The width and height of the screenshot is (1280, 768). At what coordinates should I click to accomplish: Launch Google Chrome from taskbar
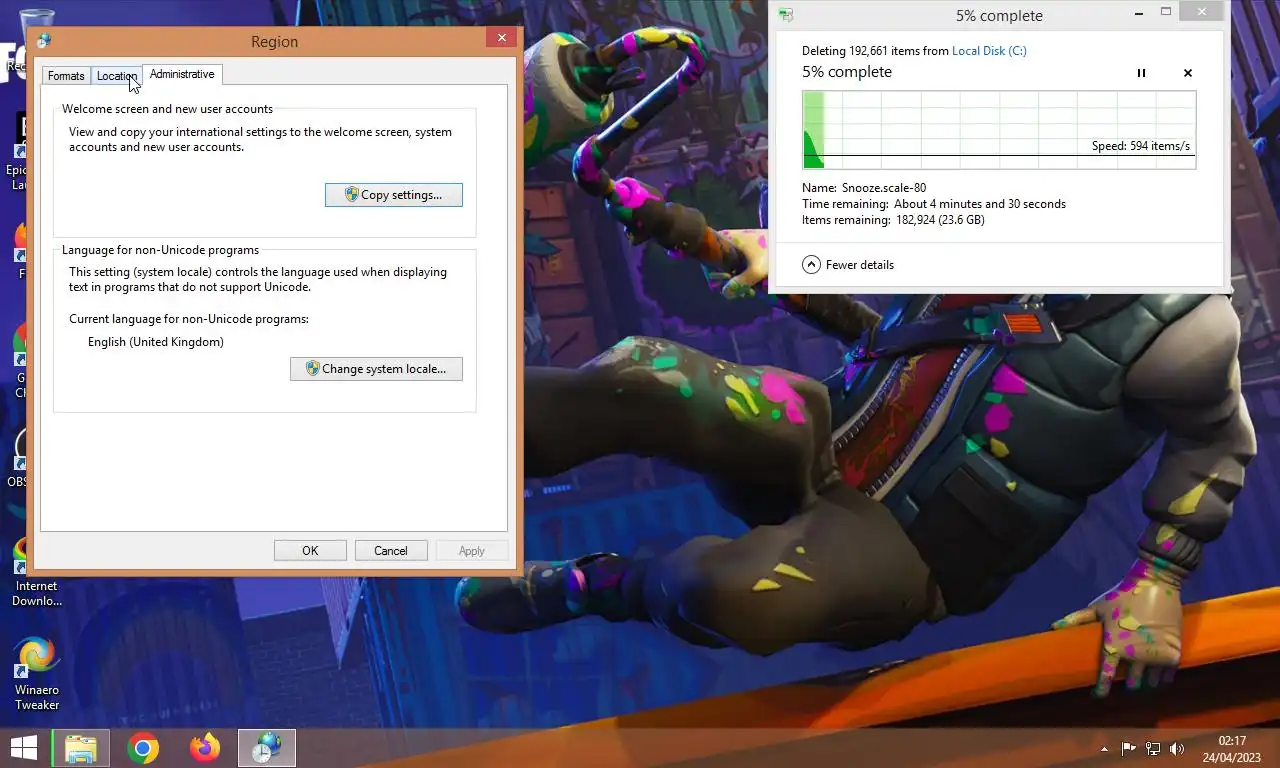143,748
